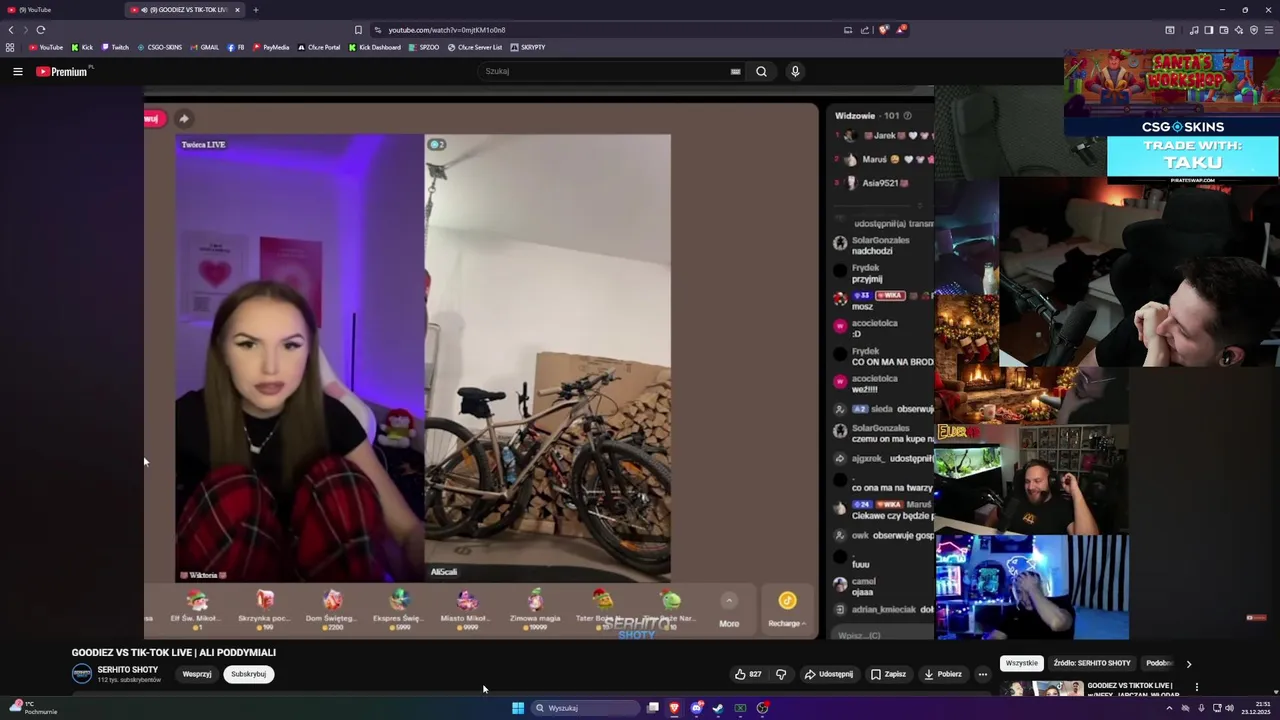Bookmark this page from the address bar
This screenshot has width=1280, height=720.
point(358,30)
